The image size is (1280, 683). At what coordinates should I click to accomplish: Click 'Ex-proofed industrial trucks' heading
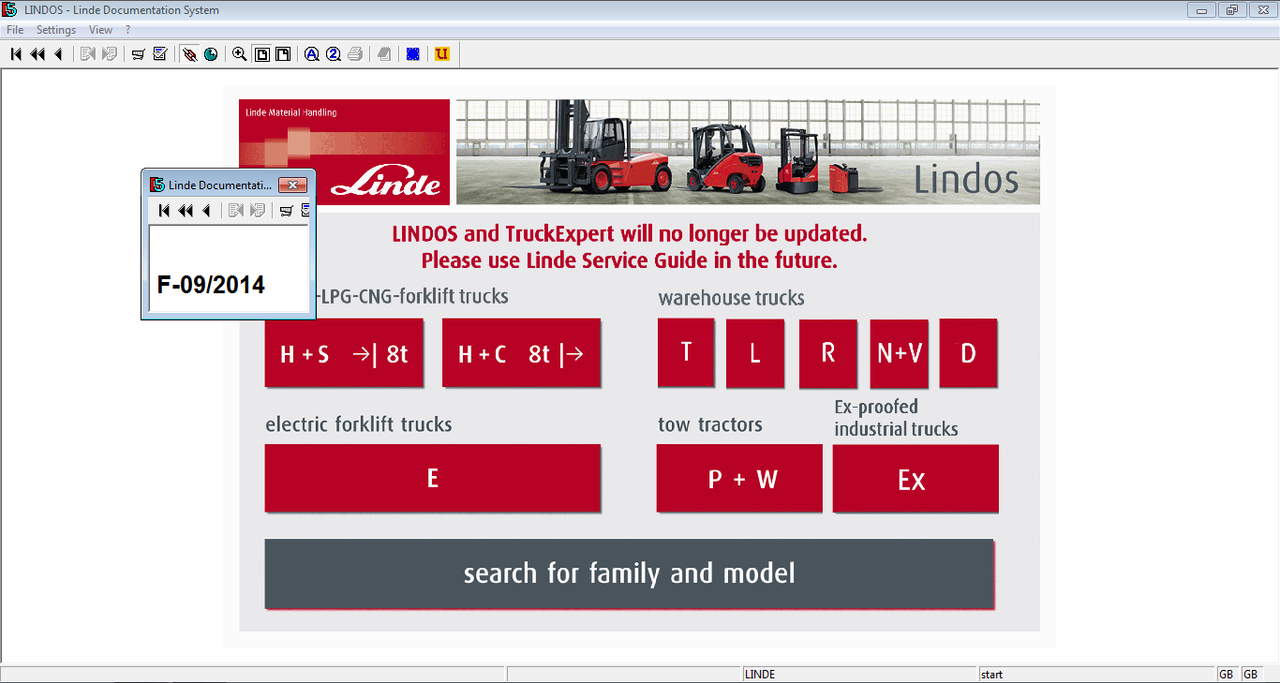coord(897,418)
